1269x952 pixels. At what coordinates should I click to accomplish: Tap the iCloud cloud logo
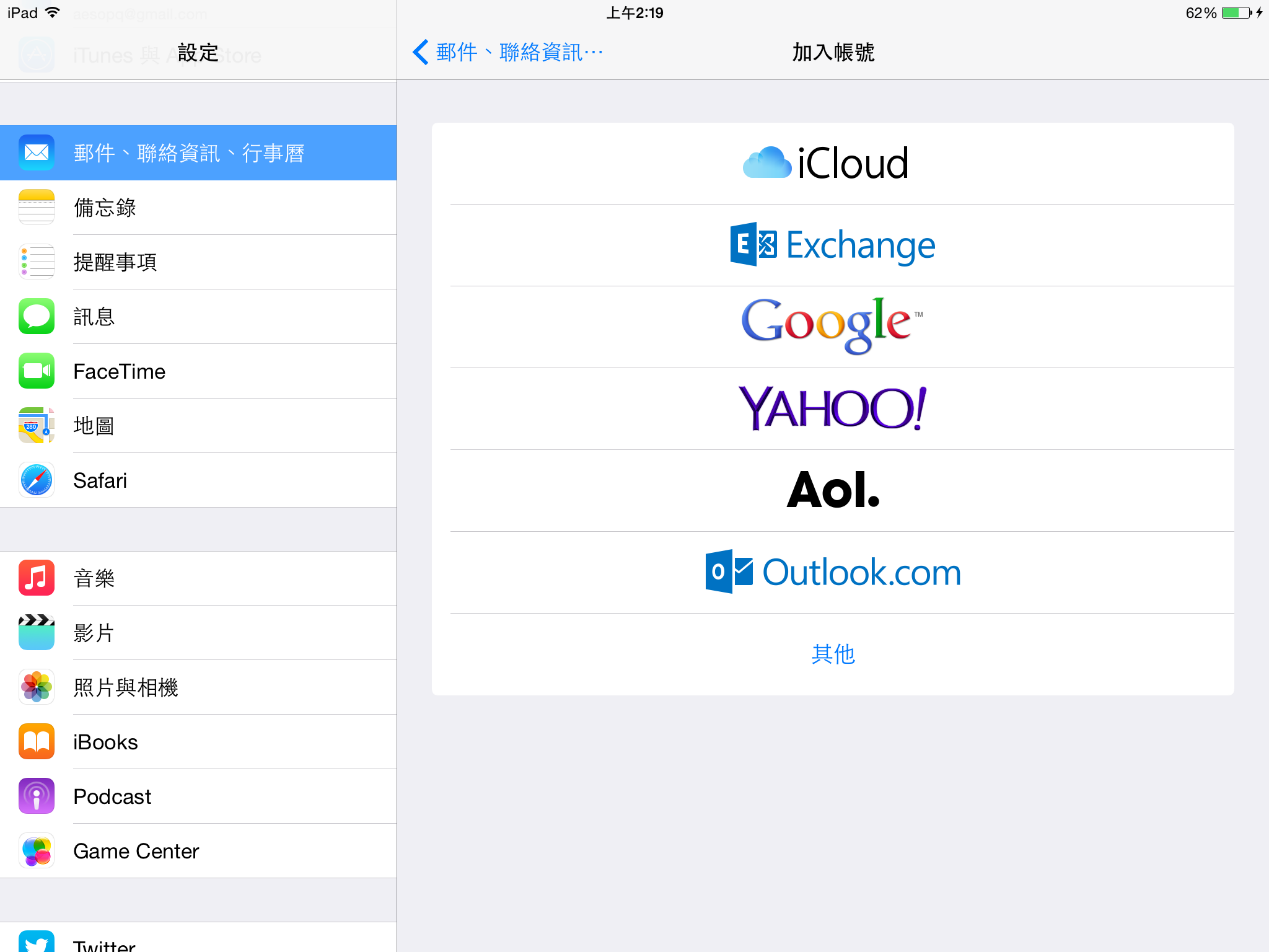(767, 163)
